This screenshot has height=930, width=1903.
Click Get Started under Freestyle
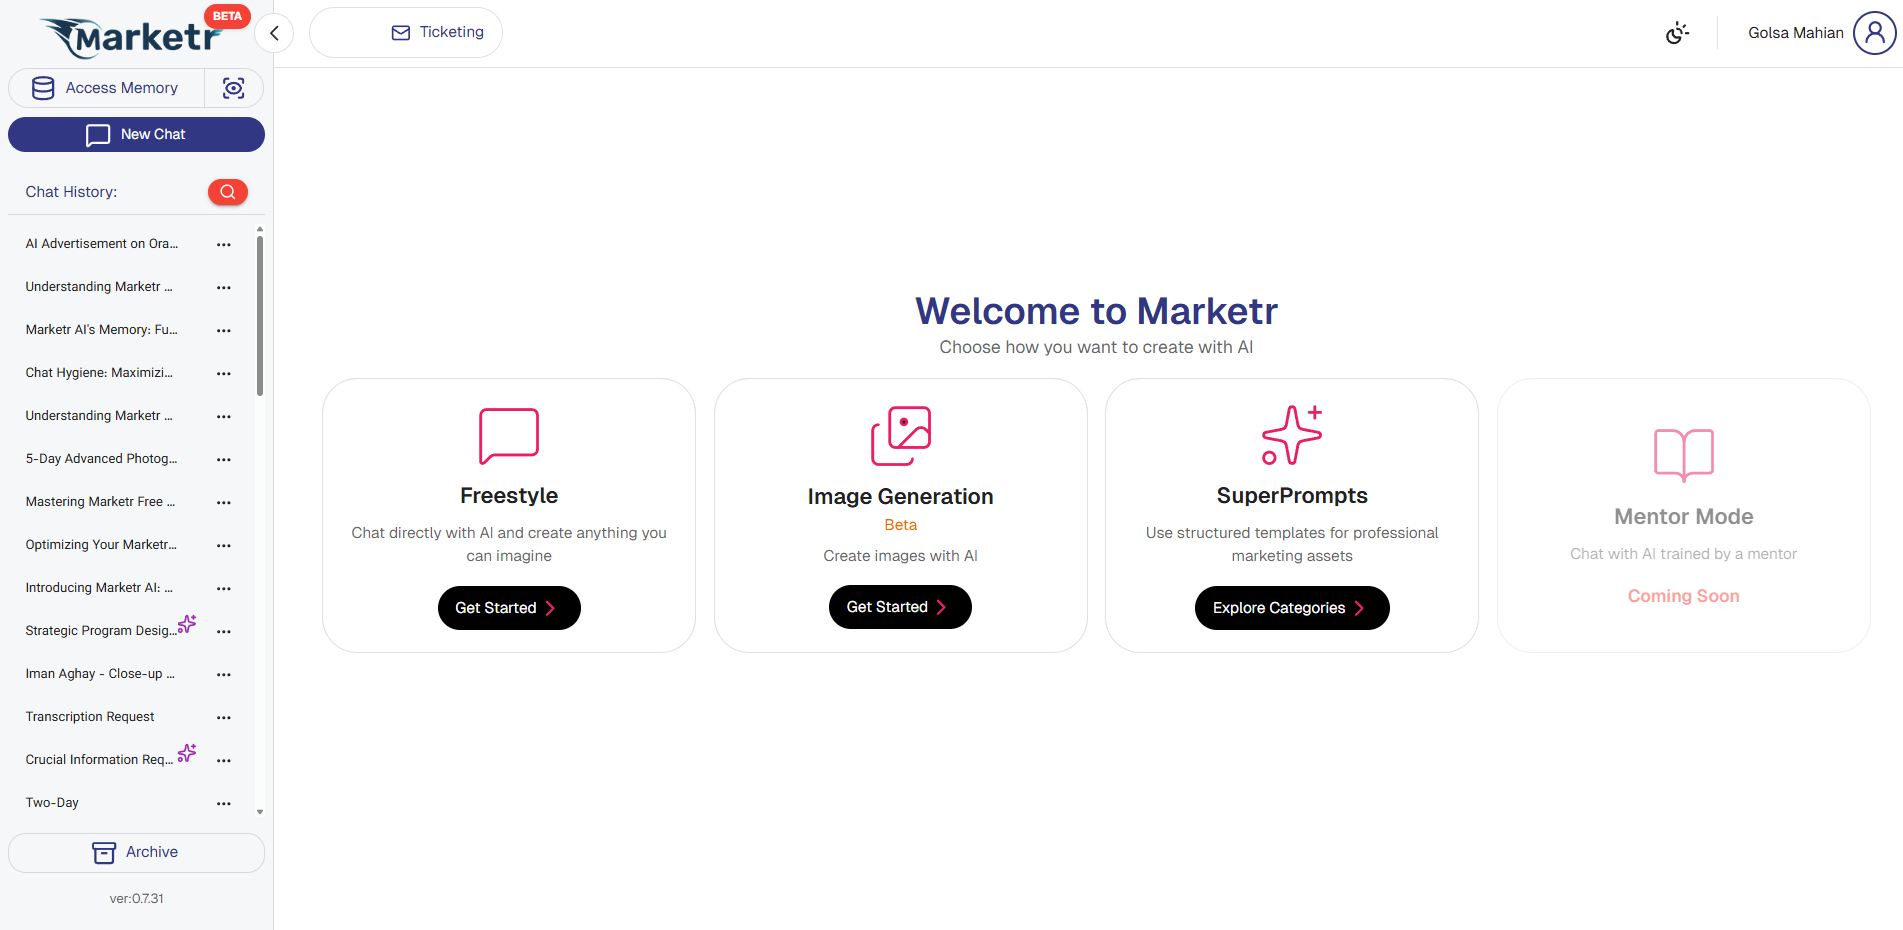(x=509, y=608)
